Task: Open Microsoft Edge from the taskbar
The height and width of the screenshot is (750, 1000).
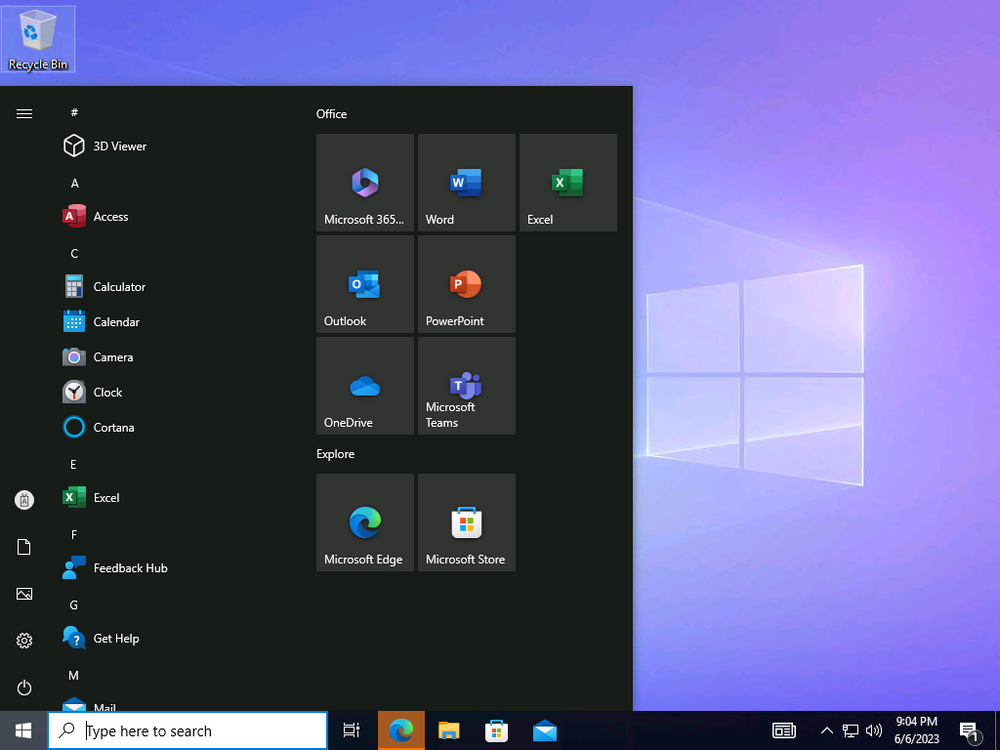Action: coord(401,731)
